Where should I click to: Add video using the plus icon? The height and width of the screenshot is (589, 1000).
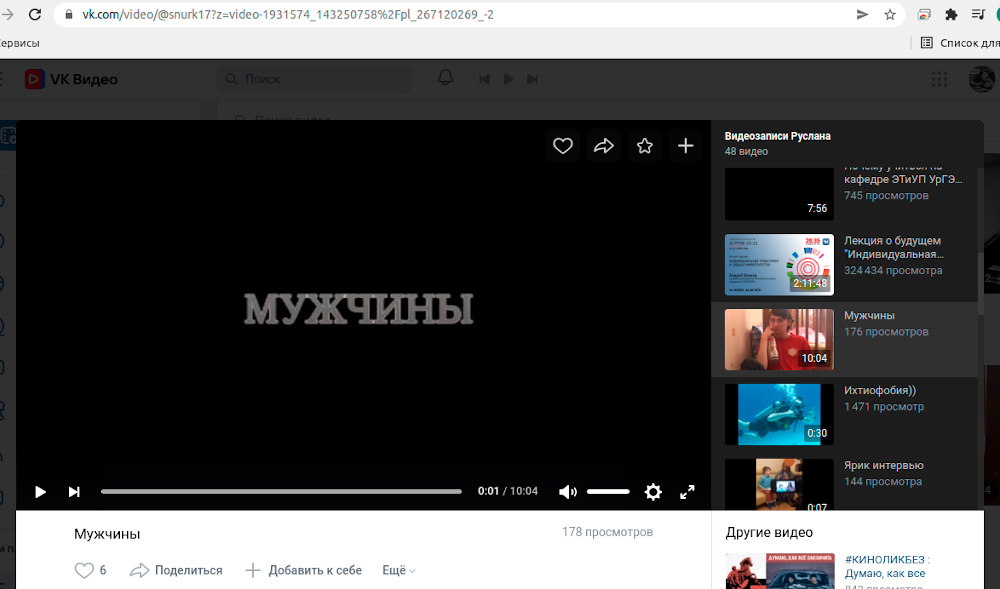[x=686, y=146]
